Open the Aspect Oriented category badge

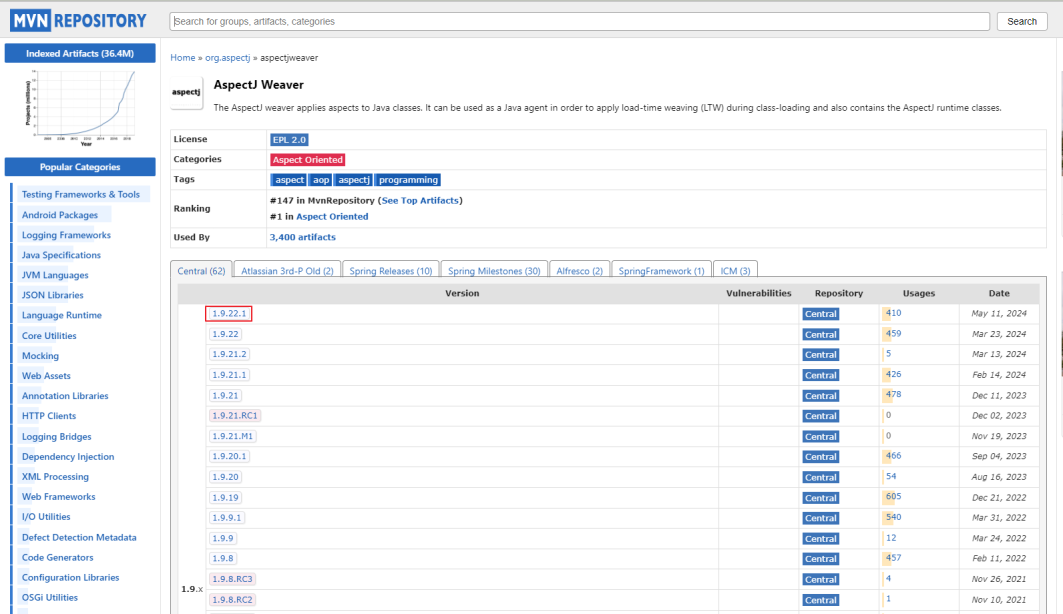pos(308,160)
